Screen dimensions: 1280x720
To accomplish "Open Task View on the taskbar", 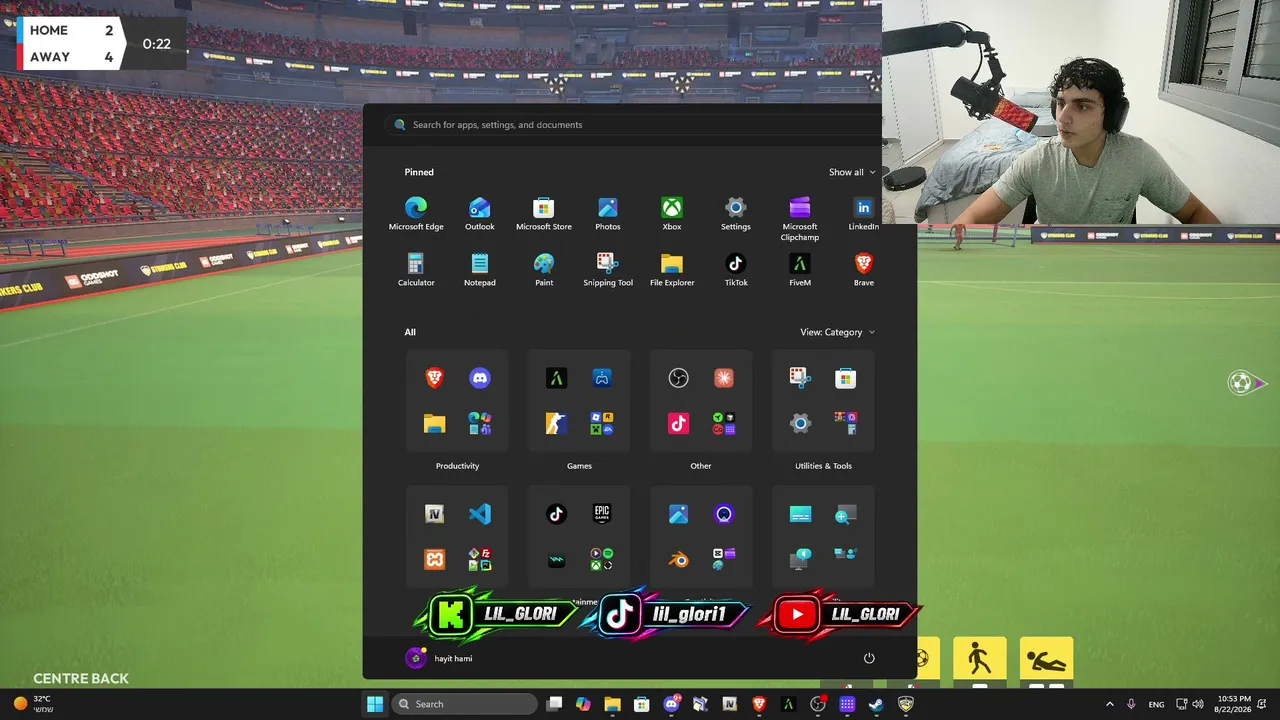I will coord(555,704).
